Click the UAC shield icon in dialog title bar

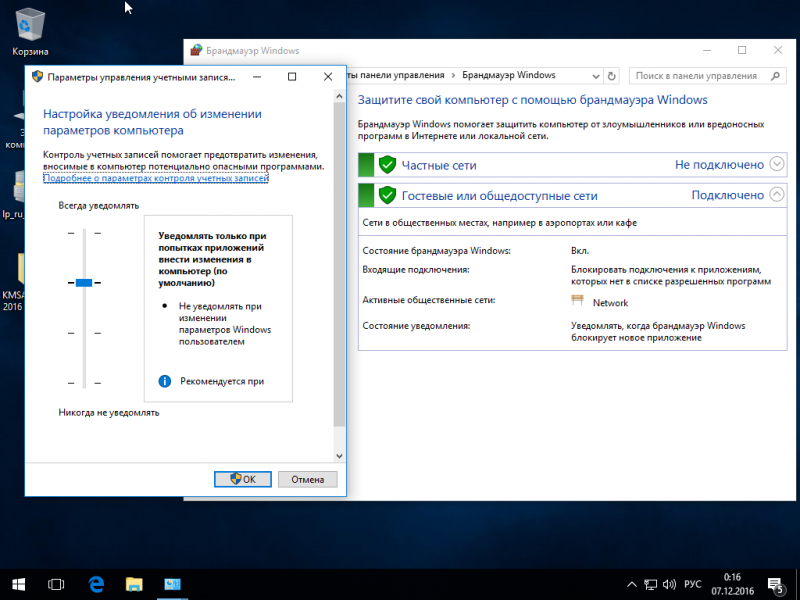(x=37, y=77)
